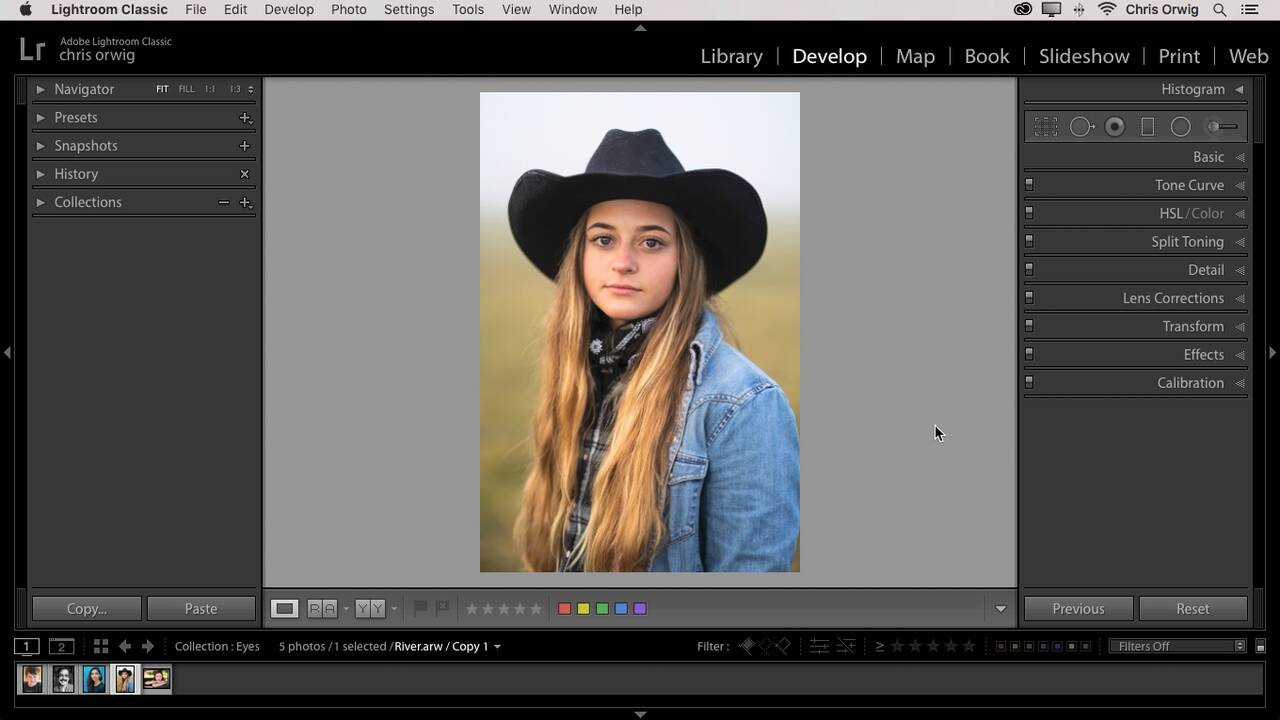Image resolution: width=1280 pixels, height=720 pixels.
Task: Filter by edited photos icon
Action: (x=819, y=646)
